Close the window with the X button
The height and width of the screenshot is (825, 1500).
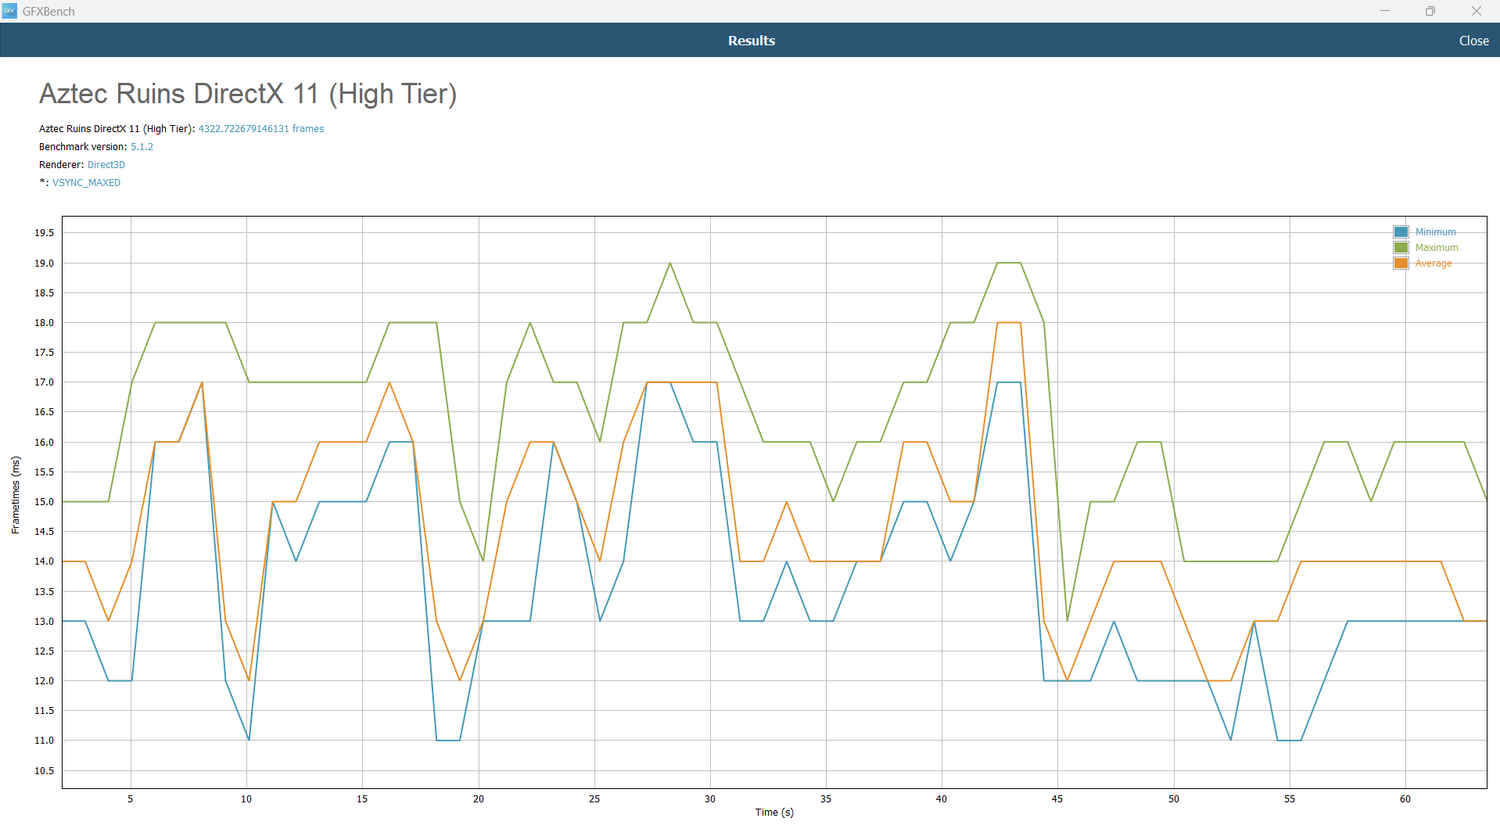click(x=1476, y=11)
